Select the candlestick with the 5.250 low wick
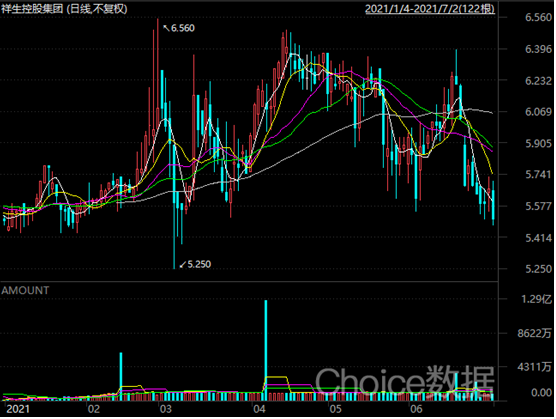This screenshot has width=556, height=419. [174, 204]
